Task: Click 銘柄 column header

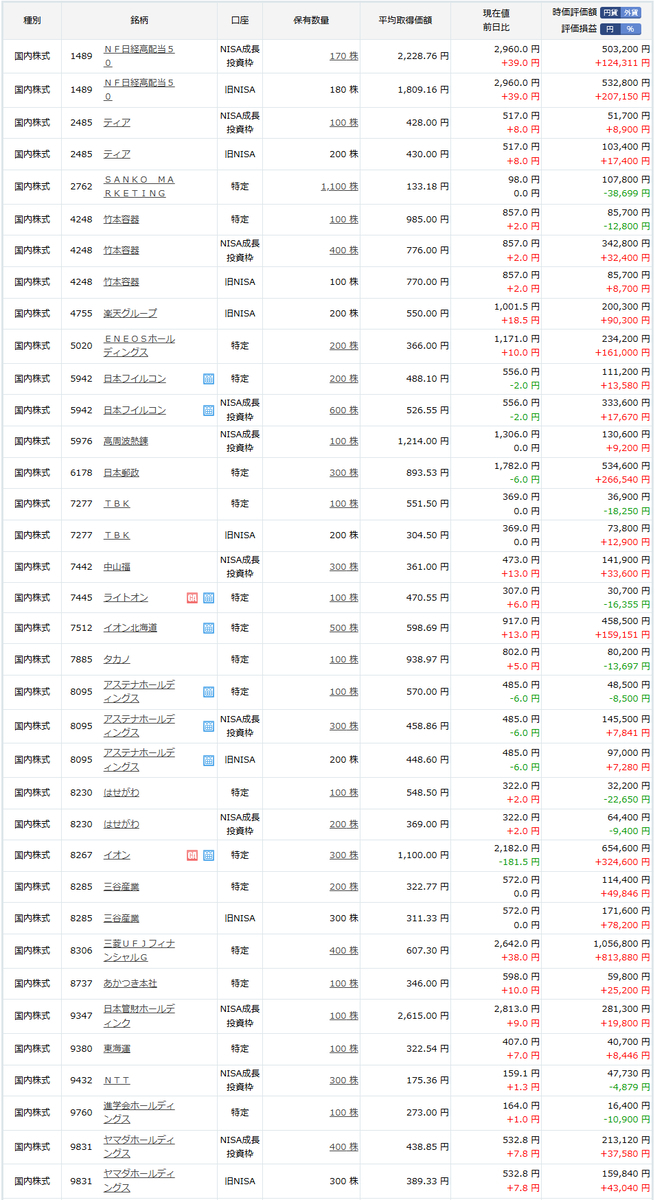Action: click(x=139, y=20)
